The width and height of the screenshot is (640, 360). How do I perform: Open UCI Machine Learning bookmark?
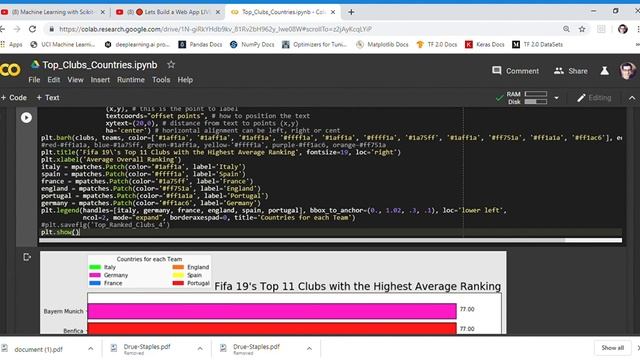point(62,44)
